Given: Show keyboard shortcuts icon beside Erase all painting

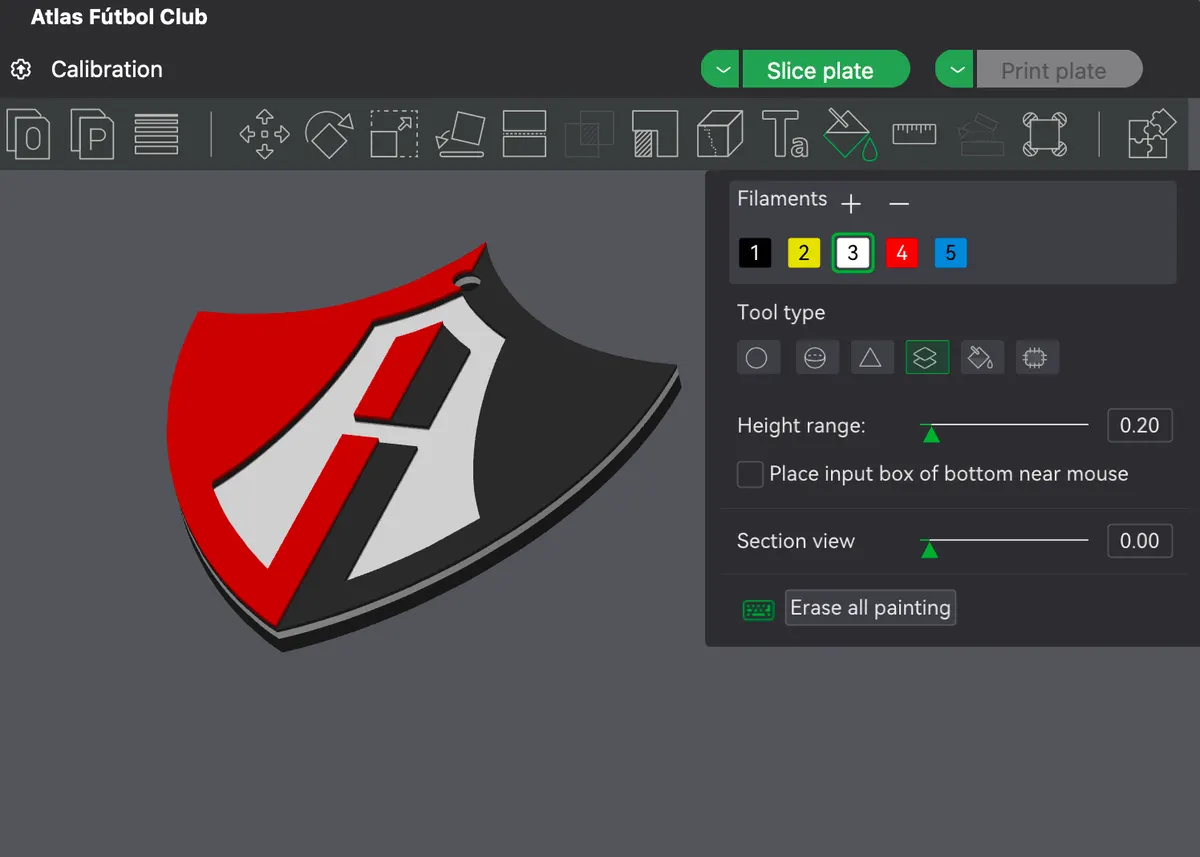Looking at the screenshot, I should coord(759,609).
